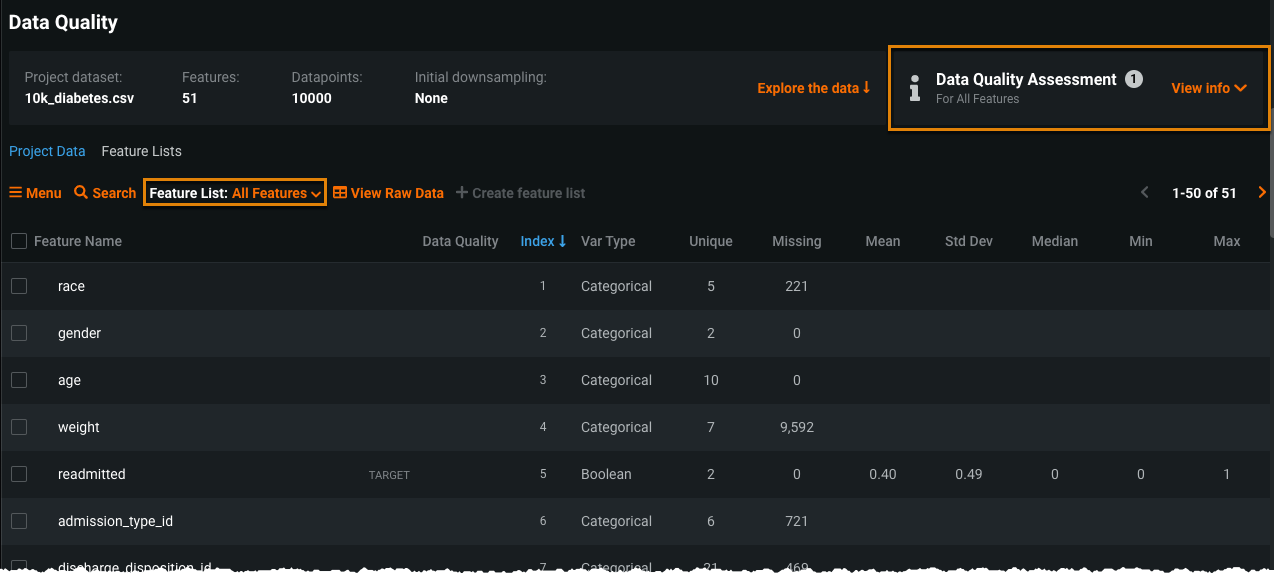Select the race feature checkbox

(19, 286)
